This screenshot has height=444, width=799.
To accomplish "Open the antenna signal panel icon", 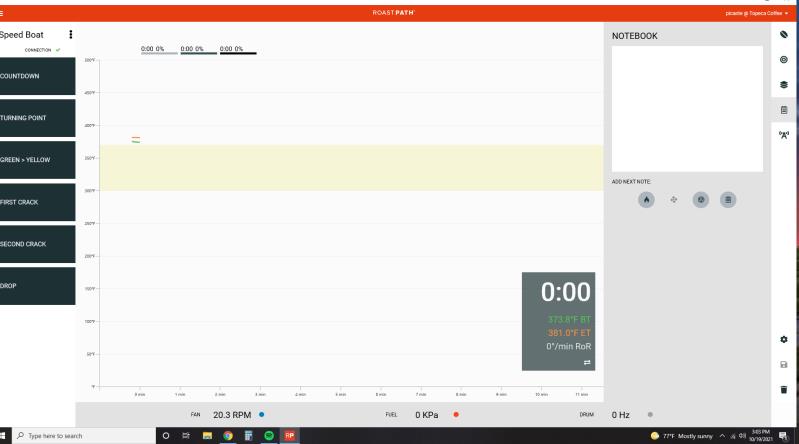I will pyautogui.click(x=783, y=135).
